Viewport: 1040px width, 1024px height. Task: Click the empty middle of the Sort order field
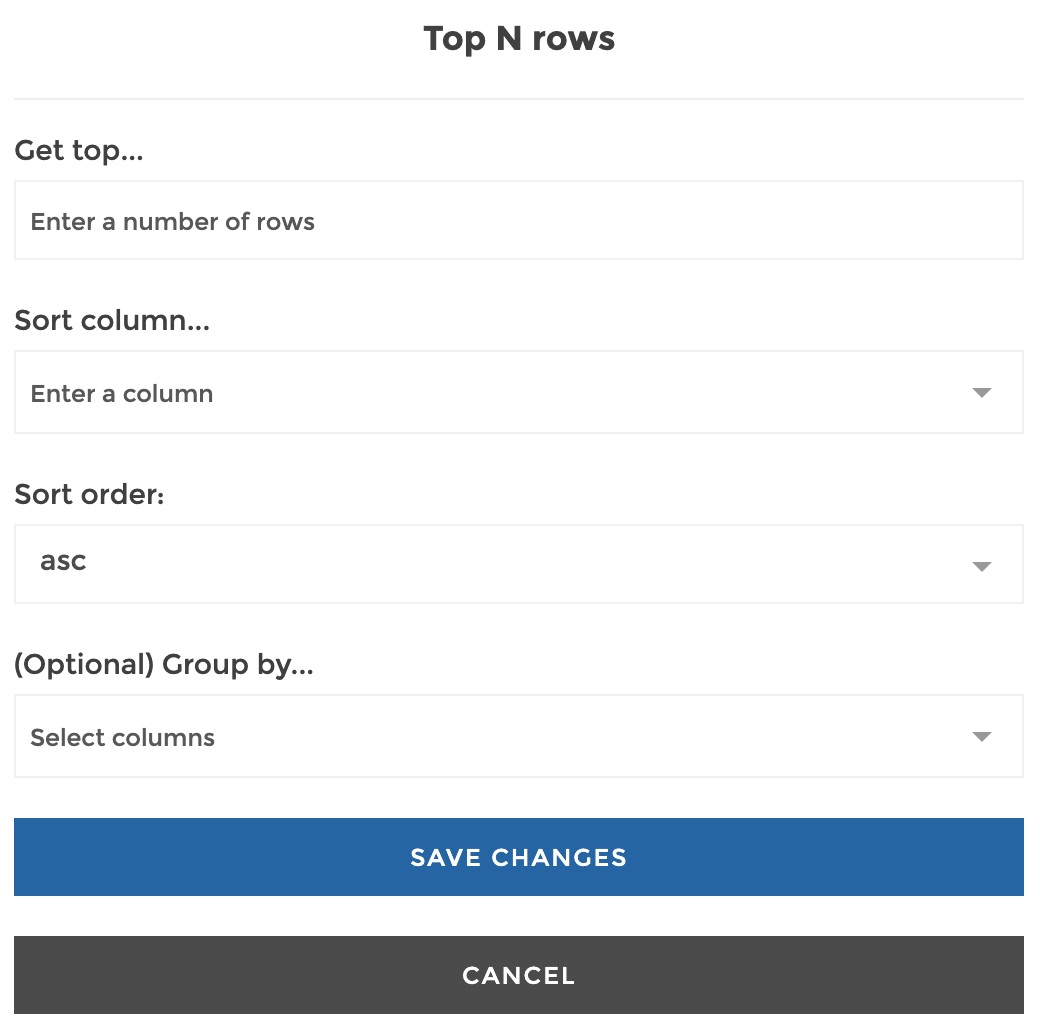pyautogui.click(x=519, y=564)
